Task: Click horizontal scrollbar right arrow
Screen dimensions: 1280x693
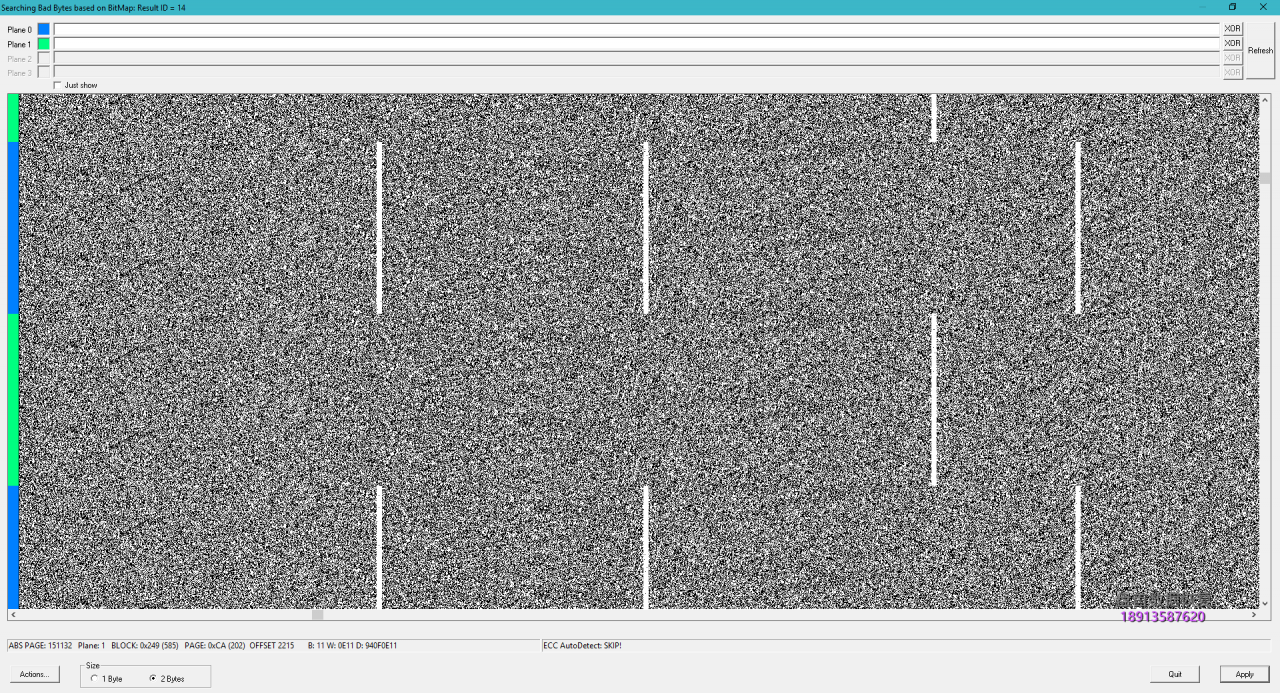Action: point(1253,614)
